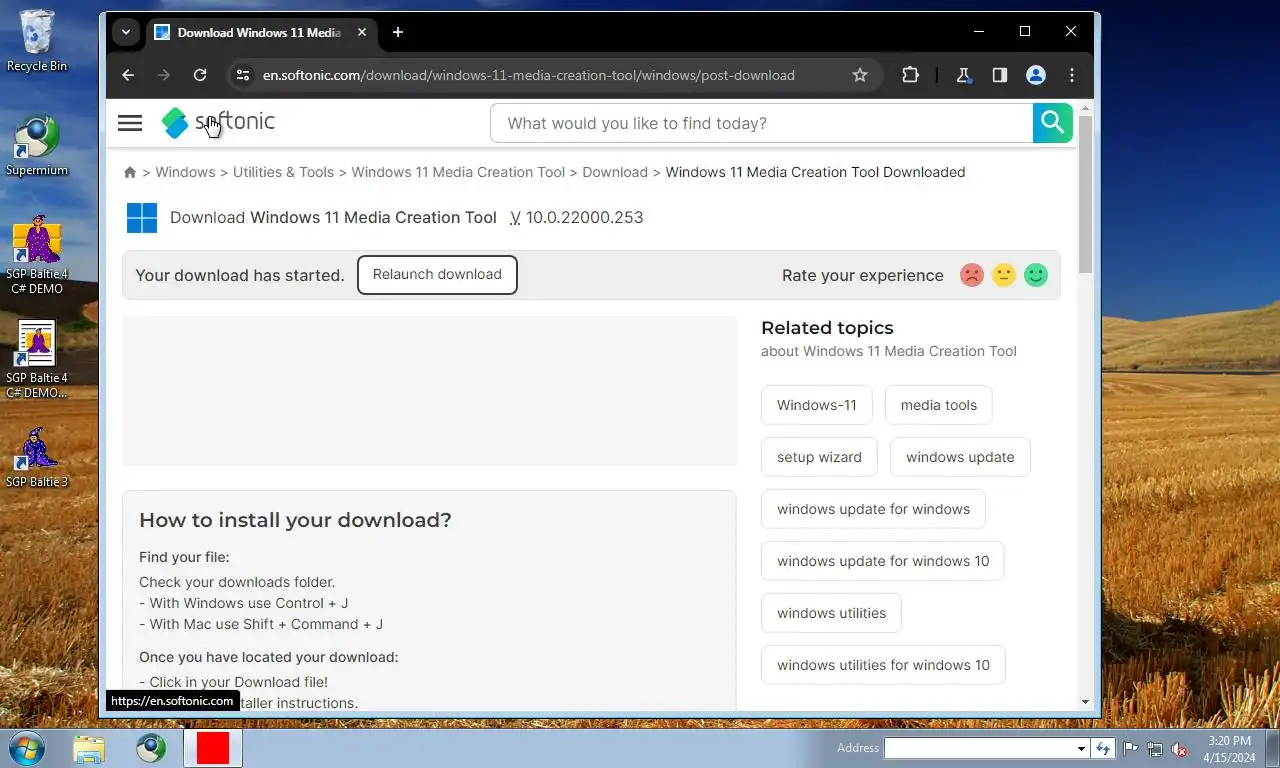Screen dimensions: 1280x768
Task: Open Recycle Bin on the desktop
Action: coord(37,41)
